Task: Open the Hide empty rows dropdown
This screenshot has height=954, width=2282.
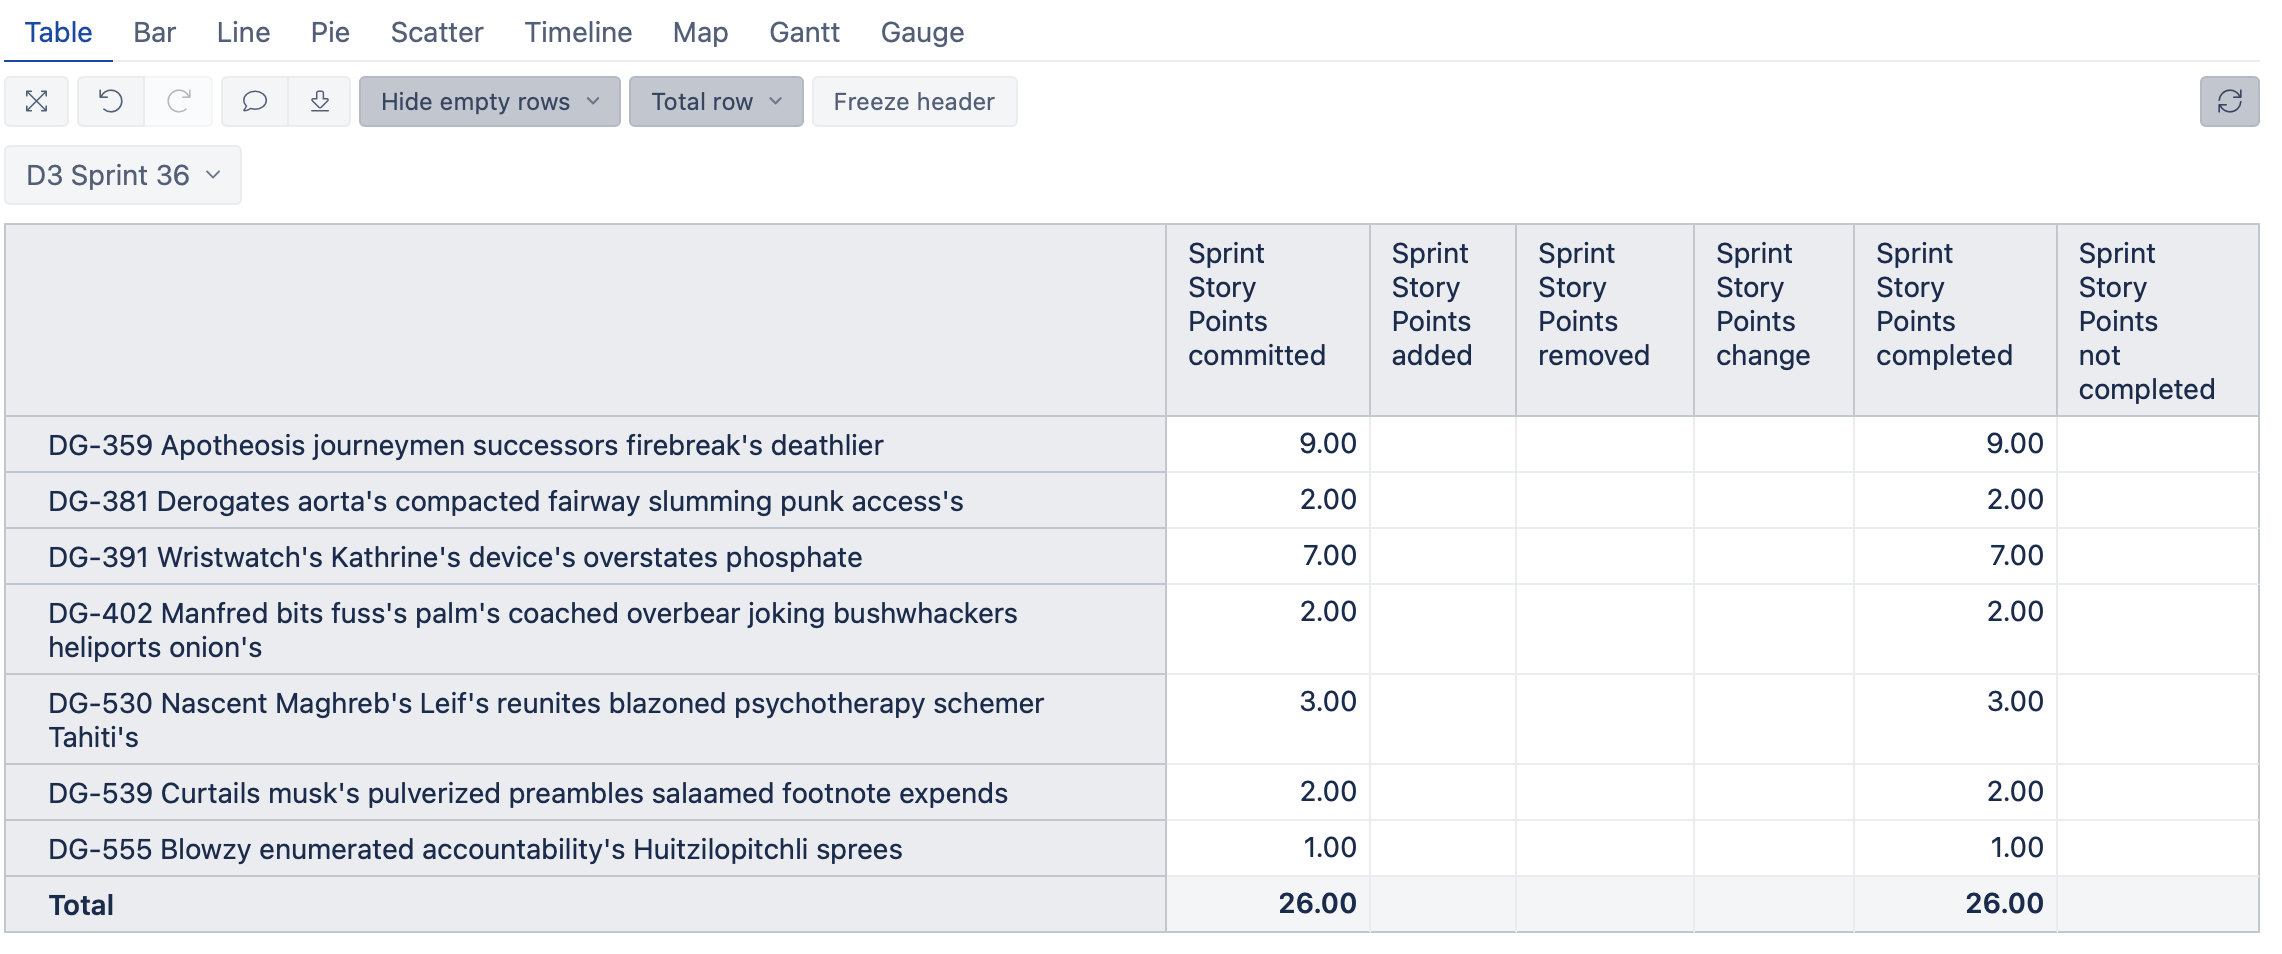Action: tap(489, 101)
